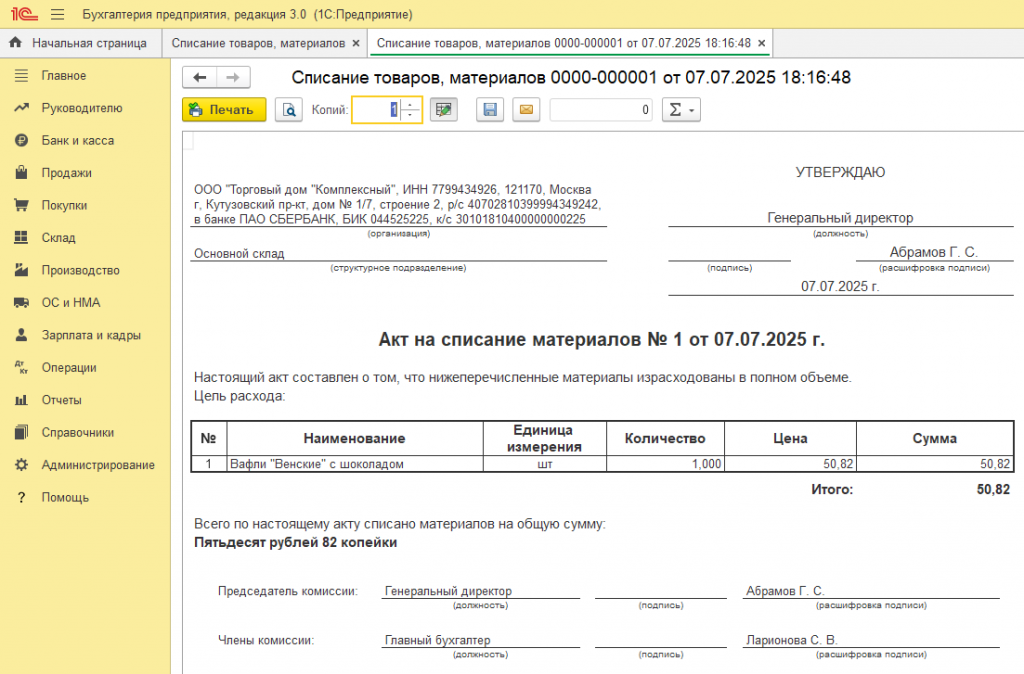Open print preview magnifier icon
This screenshot has width=1024, height=674.
[x=289, y=110]
